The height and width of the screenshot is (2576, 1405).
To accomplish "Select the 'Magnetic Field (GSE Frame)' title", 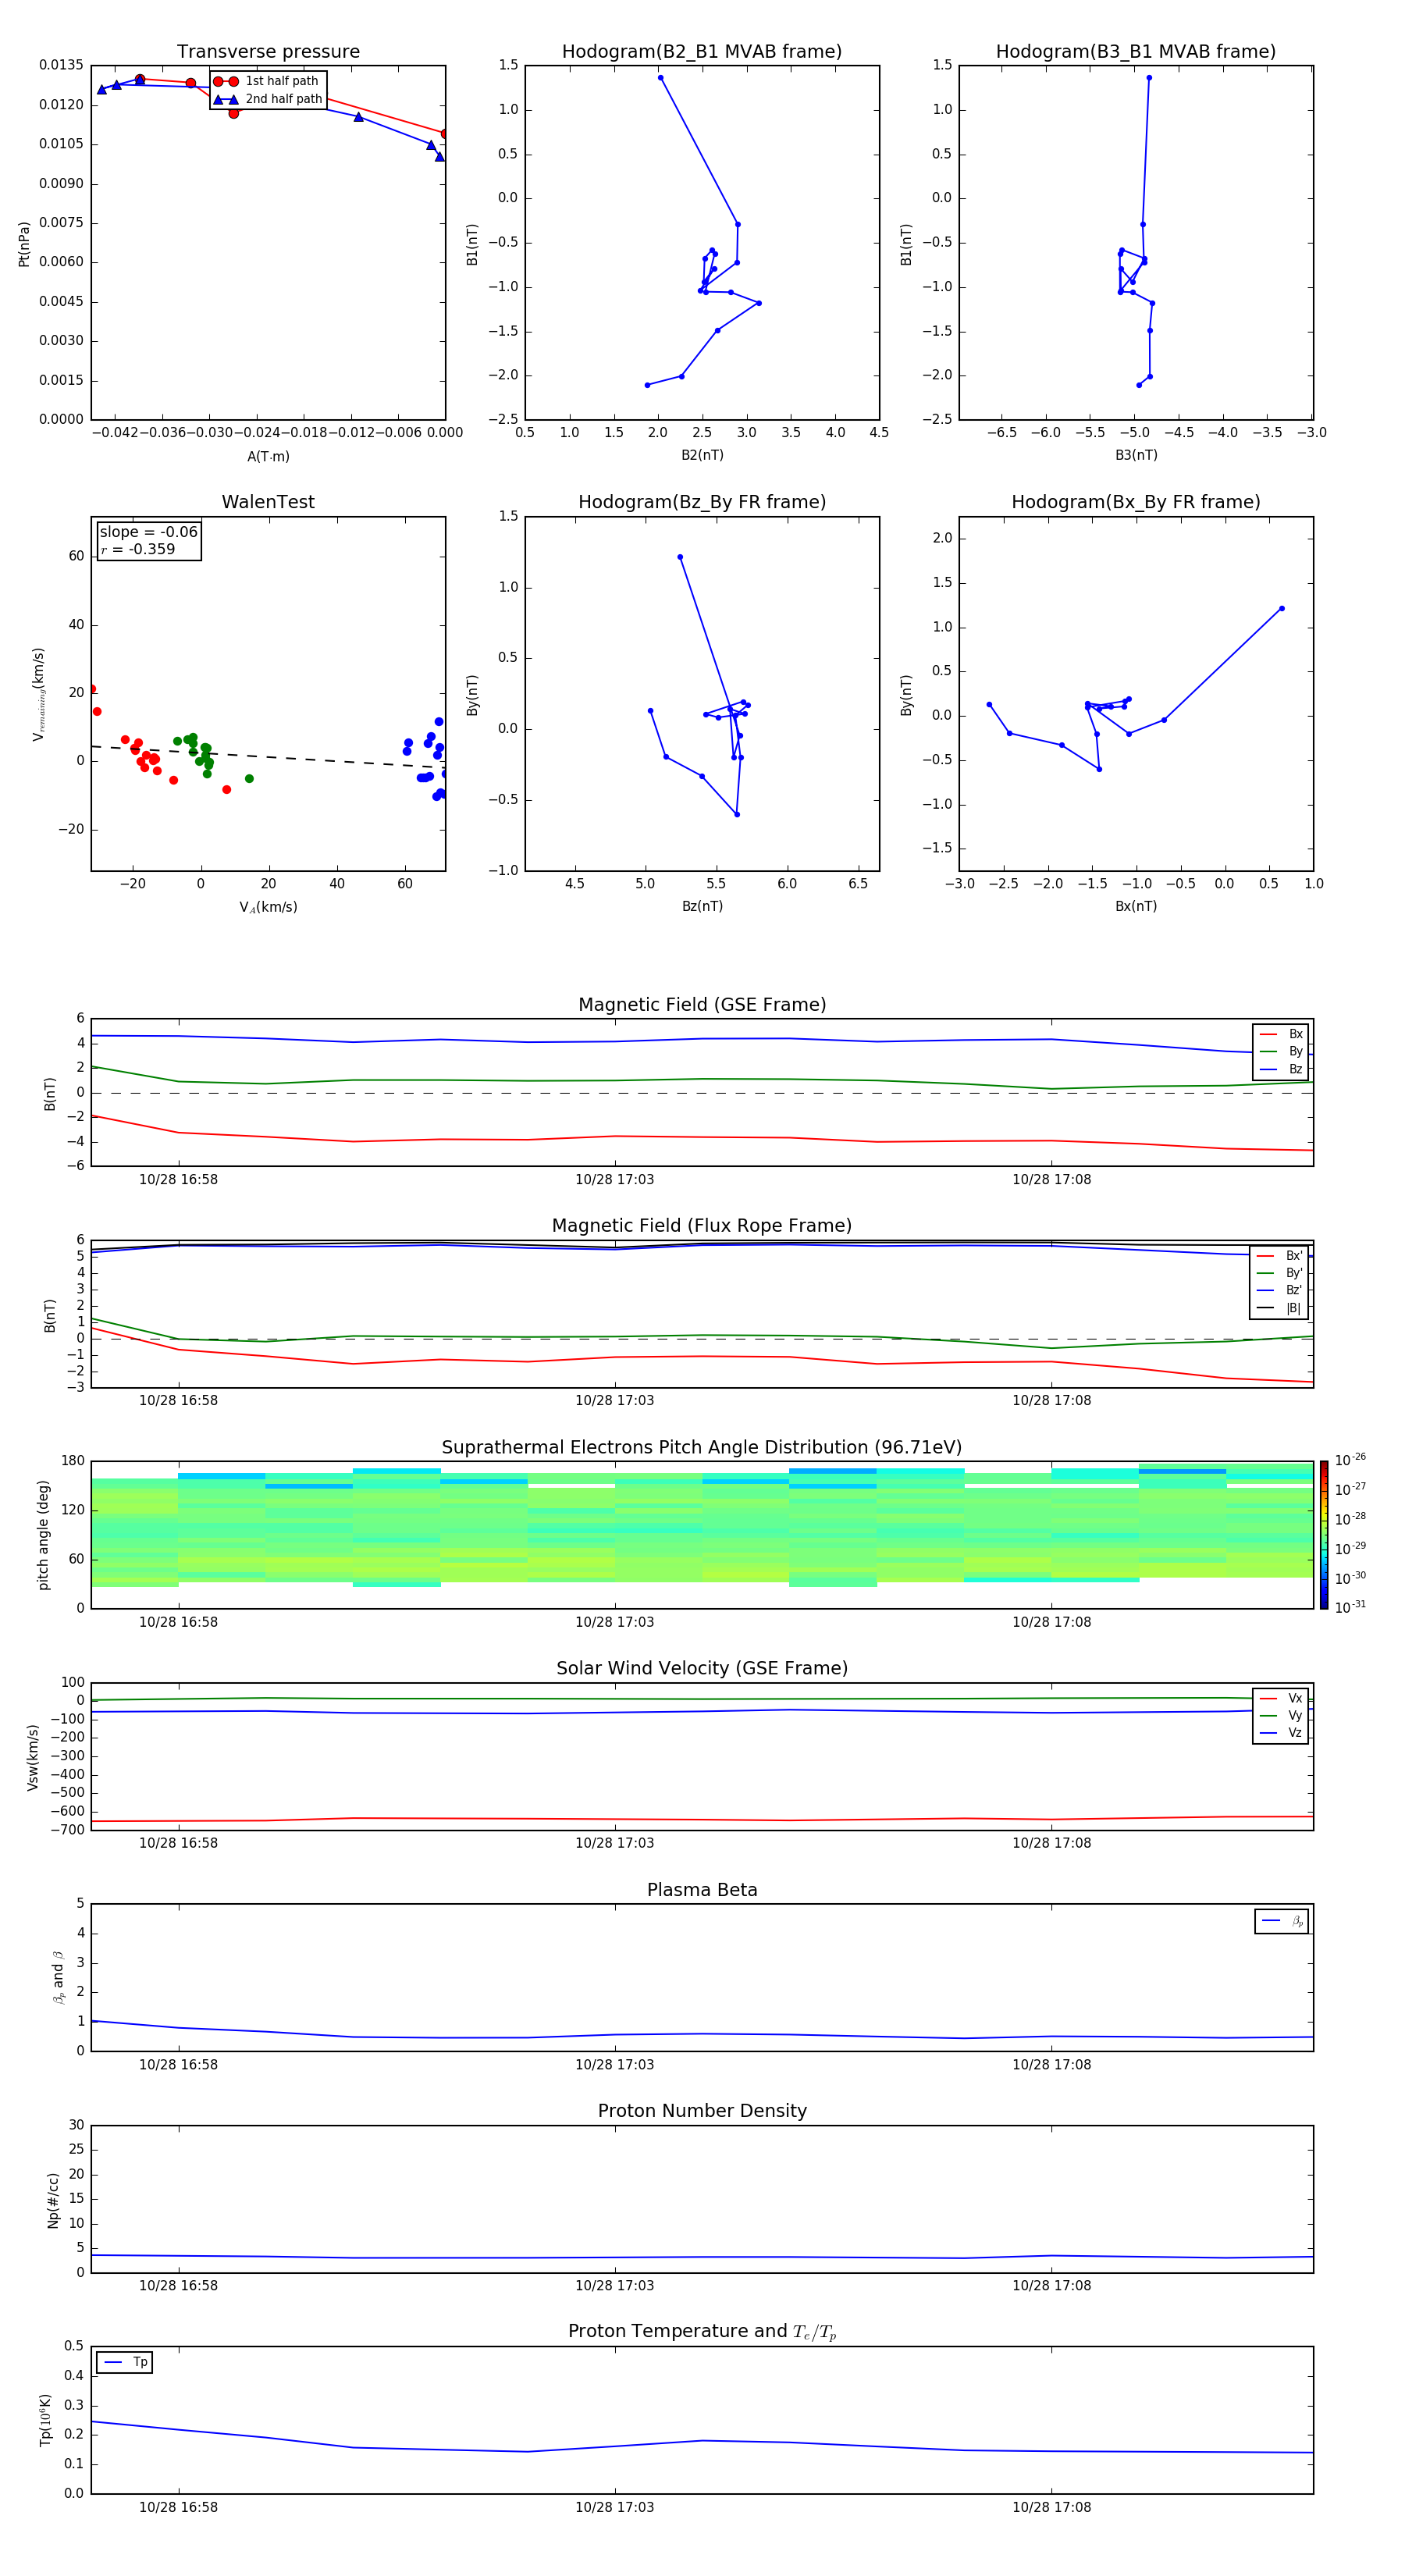I will coord(702,1005).
